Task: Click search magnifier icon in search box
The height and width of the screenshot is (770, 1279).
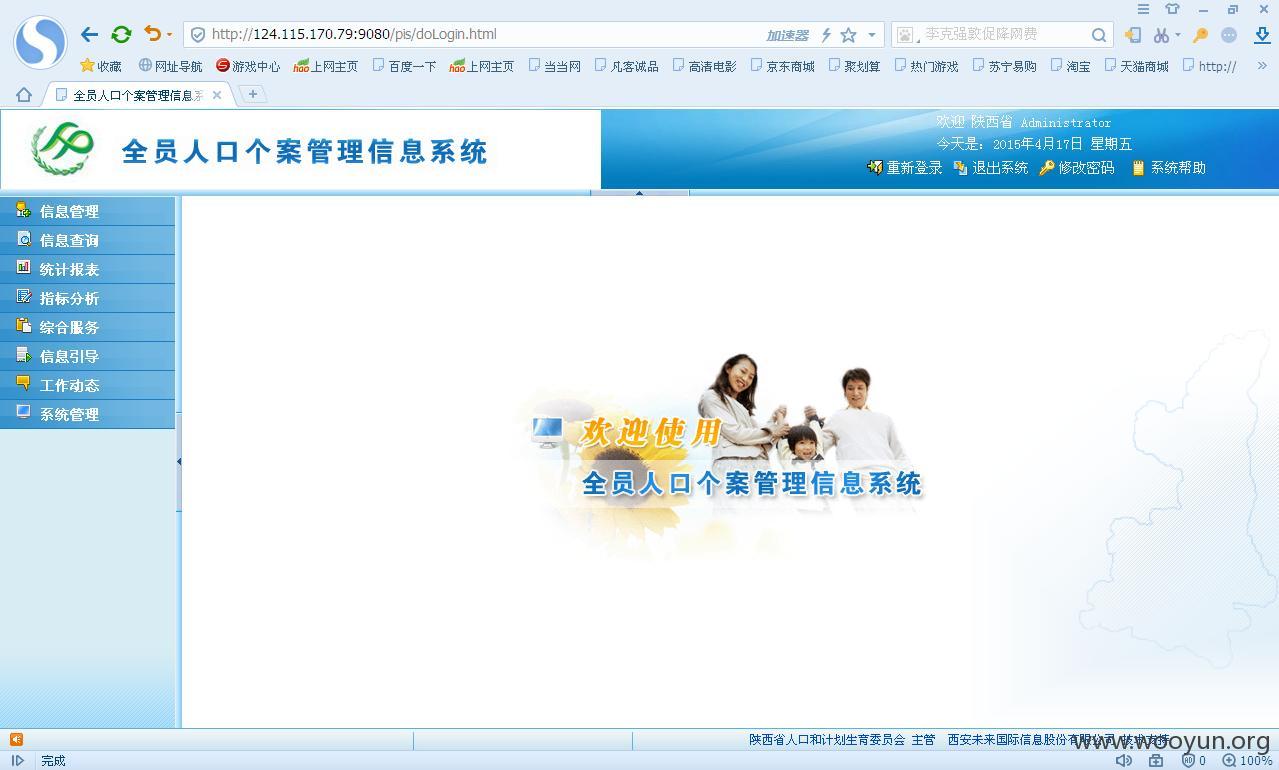Action: pyautogui.click(x=1099, y=35)
